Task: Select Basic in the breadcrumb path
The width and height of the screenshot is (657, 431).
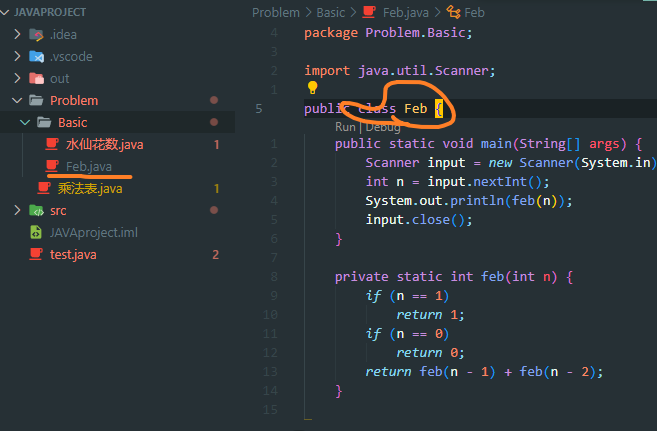Action: [x=331, y=13]
